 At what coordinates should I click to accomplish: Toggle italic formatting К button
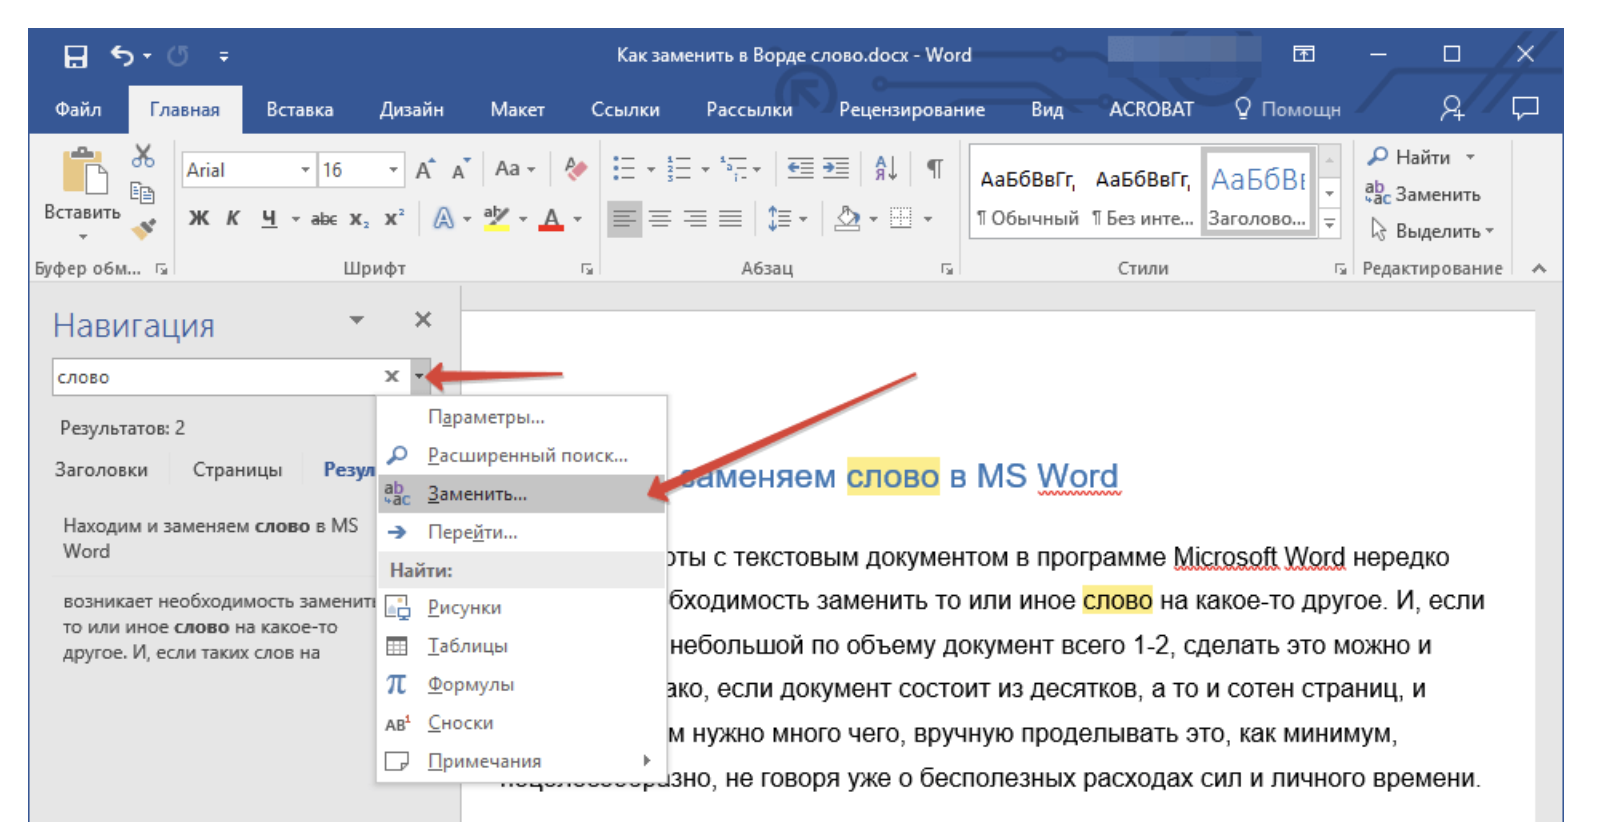point(233,218)
